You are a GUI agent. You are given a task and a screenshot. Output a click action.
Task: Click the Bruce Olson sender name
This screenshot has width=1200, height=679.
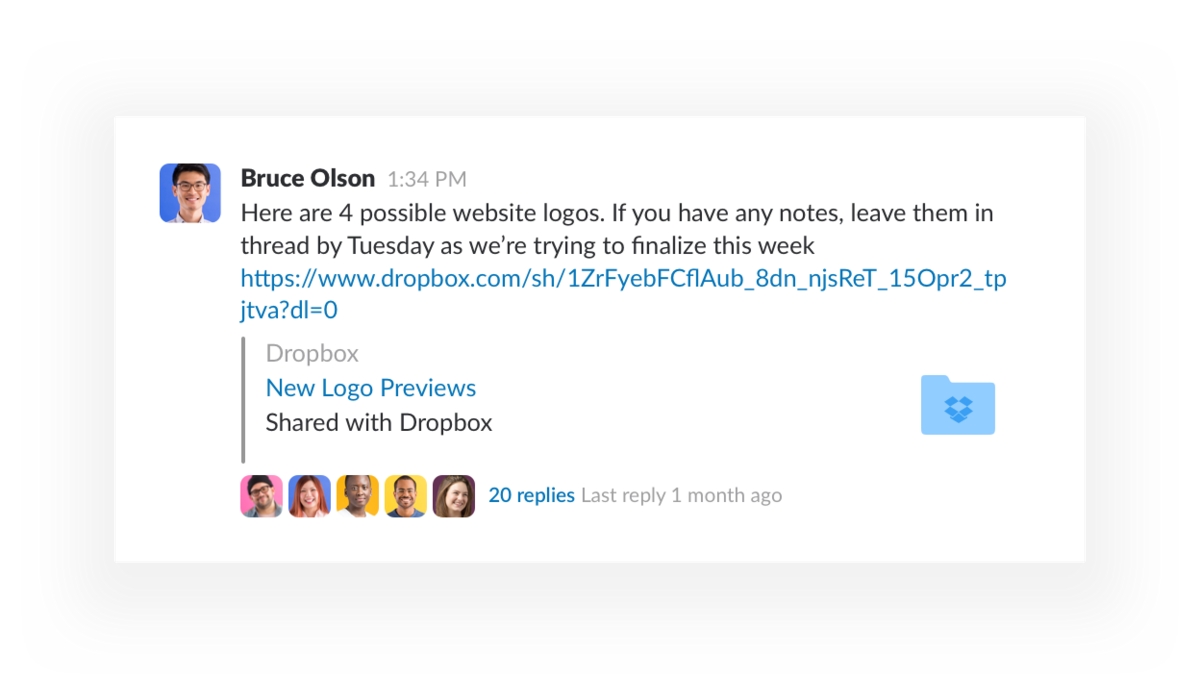[x=308, y=179]
